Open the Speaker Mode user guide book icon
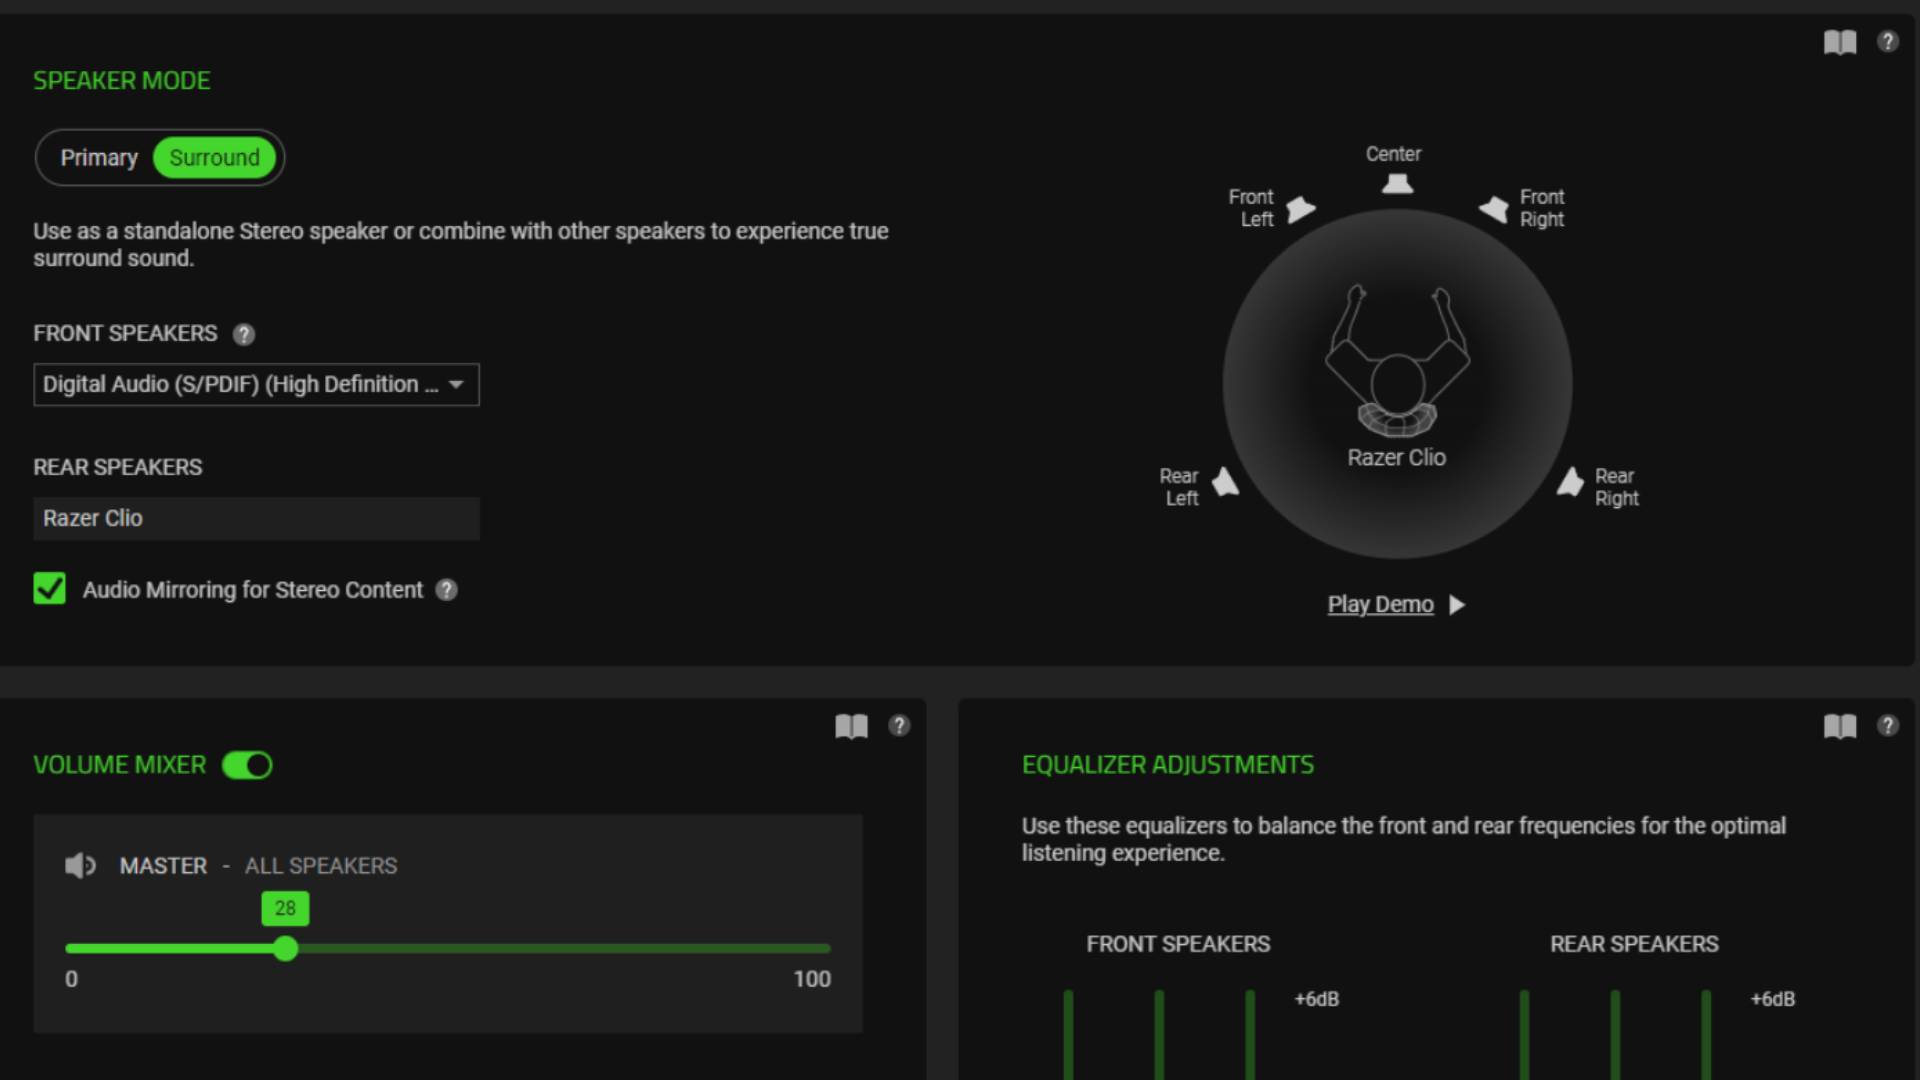The image size is (1920, 1080). (x=1839, y=42)
